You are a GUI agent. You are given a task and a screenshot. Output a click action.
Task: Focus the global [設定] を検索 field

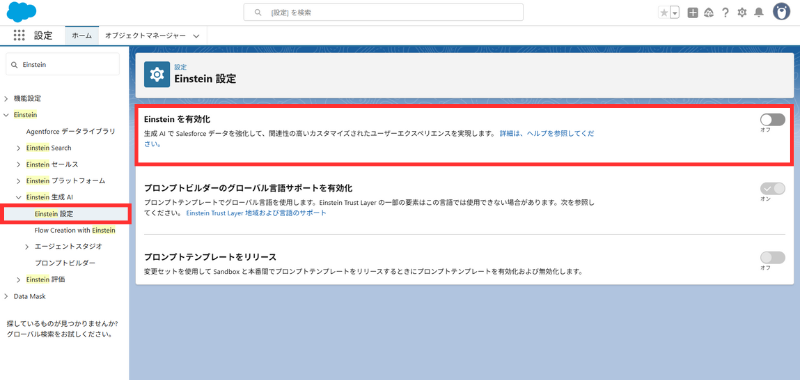384,12
